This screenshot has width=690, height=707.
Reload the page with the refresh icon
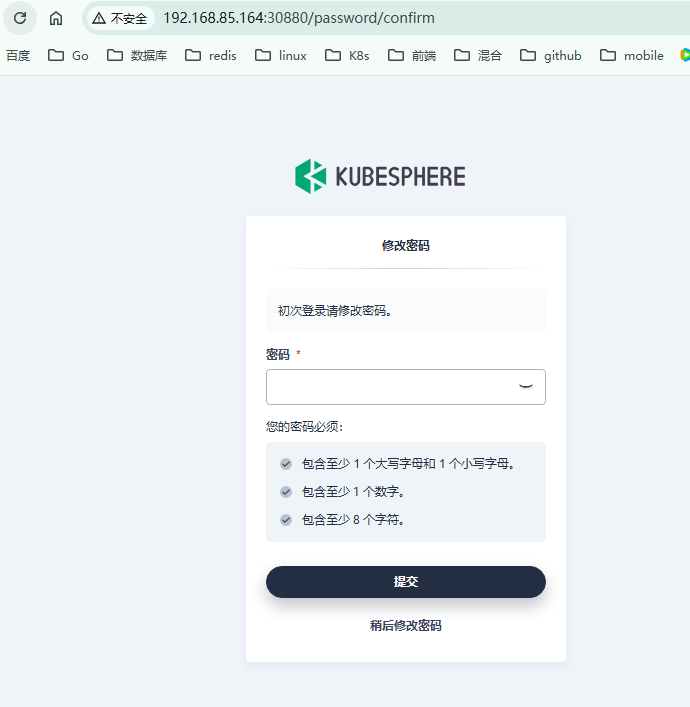(x=20, y=18)
